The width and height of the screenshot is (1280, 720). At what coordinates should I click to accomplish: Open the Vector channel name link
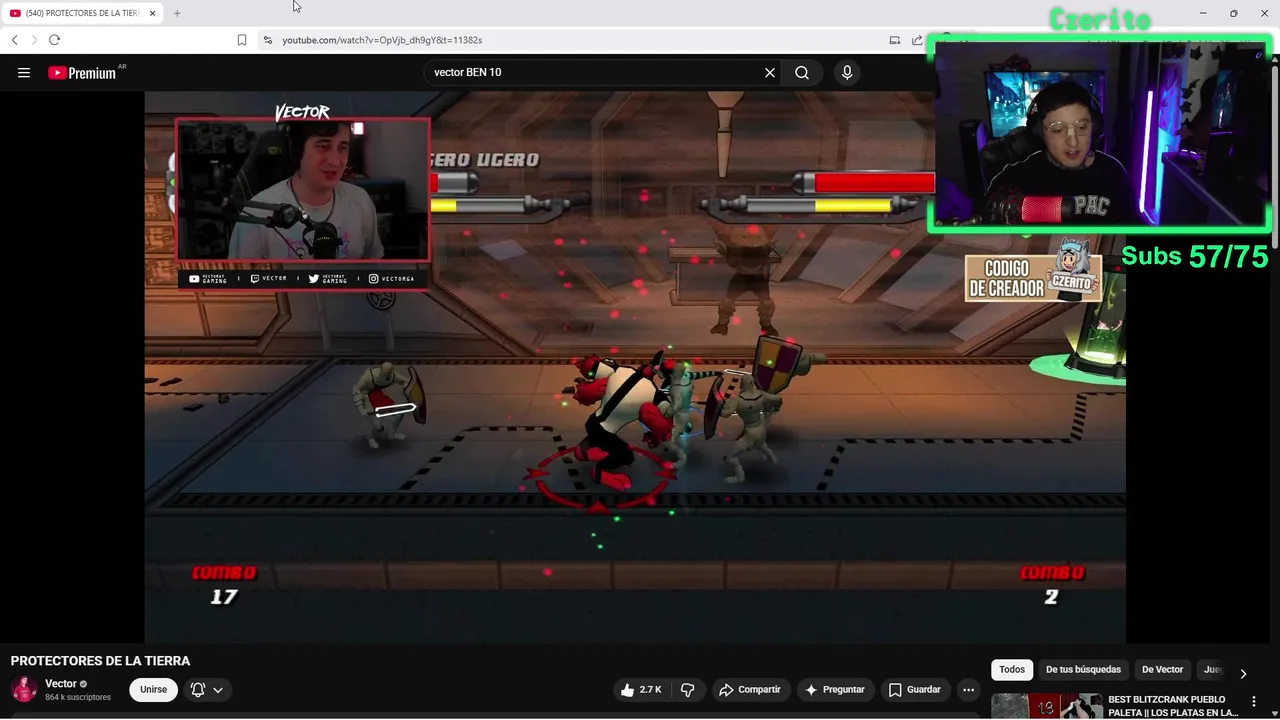tap(61, 684)
